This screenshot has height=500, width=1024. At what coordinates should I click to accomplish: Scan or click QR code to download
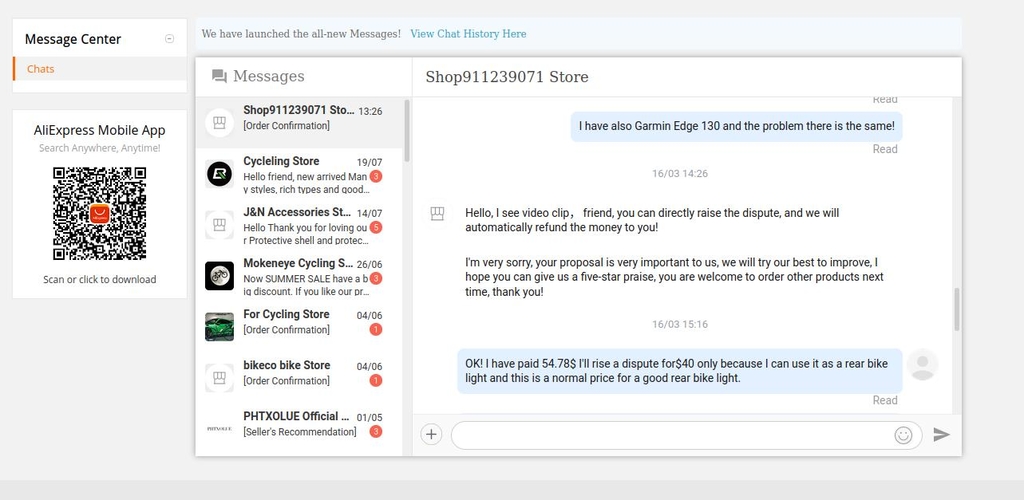99,213
